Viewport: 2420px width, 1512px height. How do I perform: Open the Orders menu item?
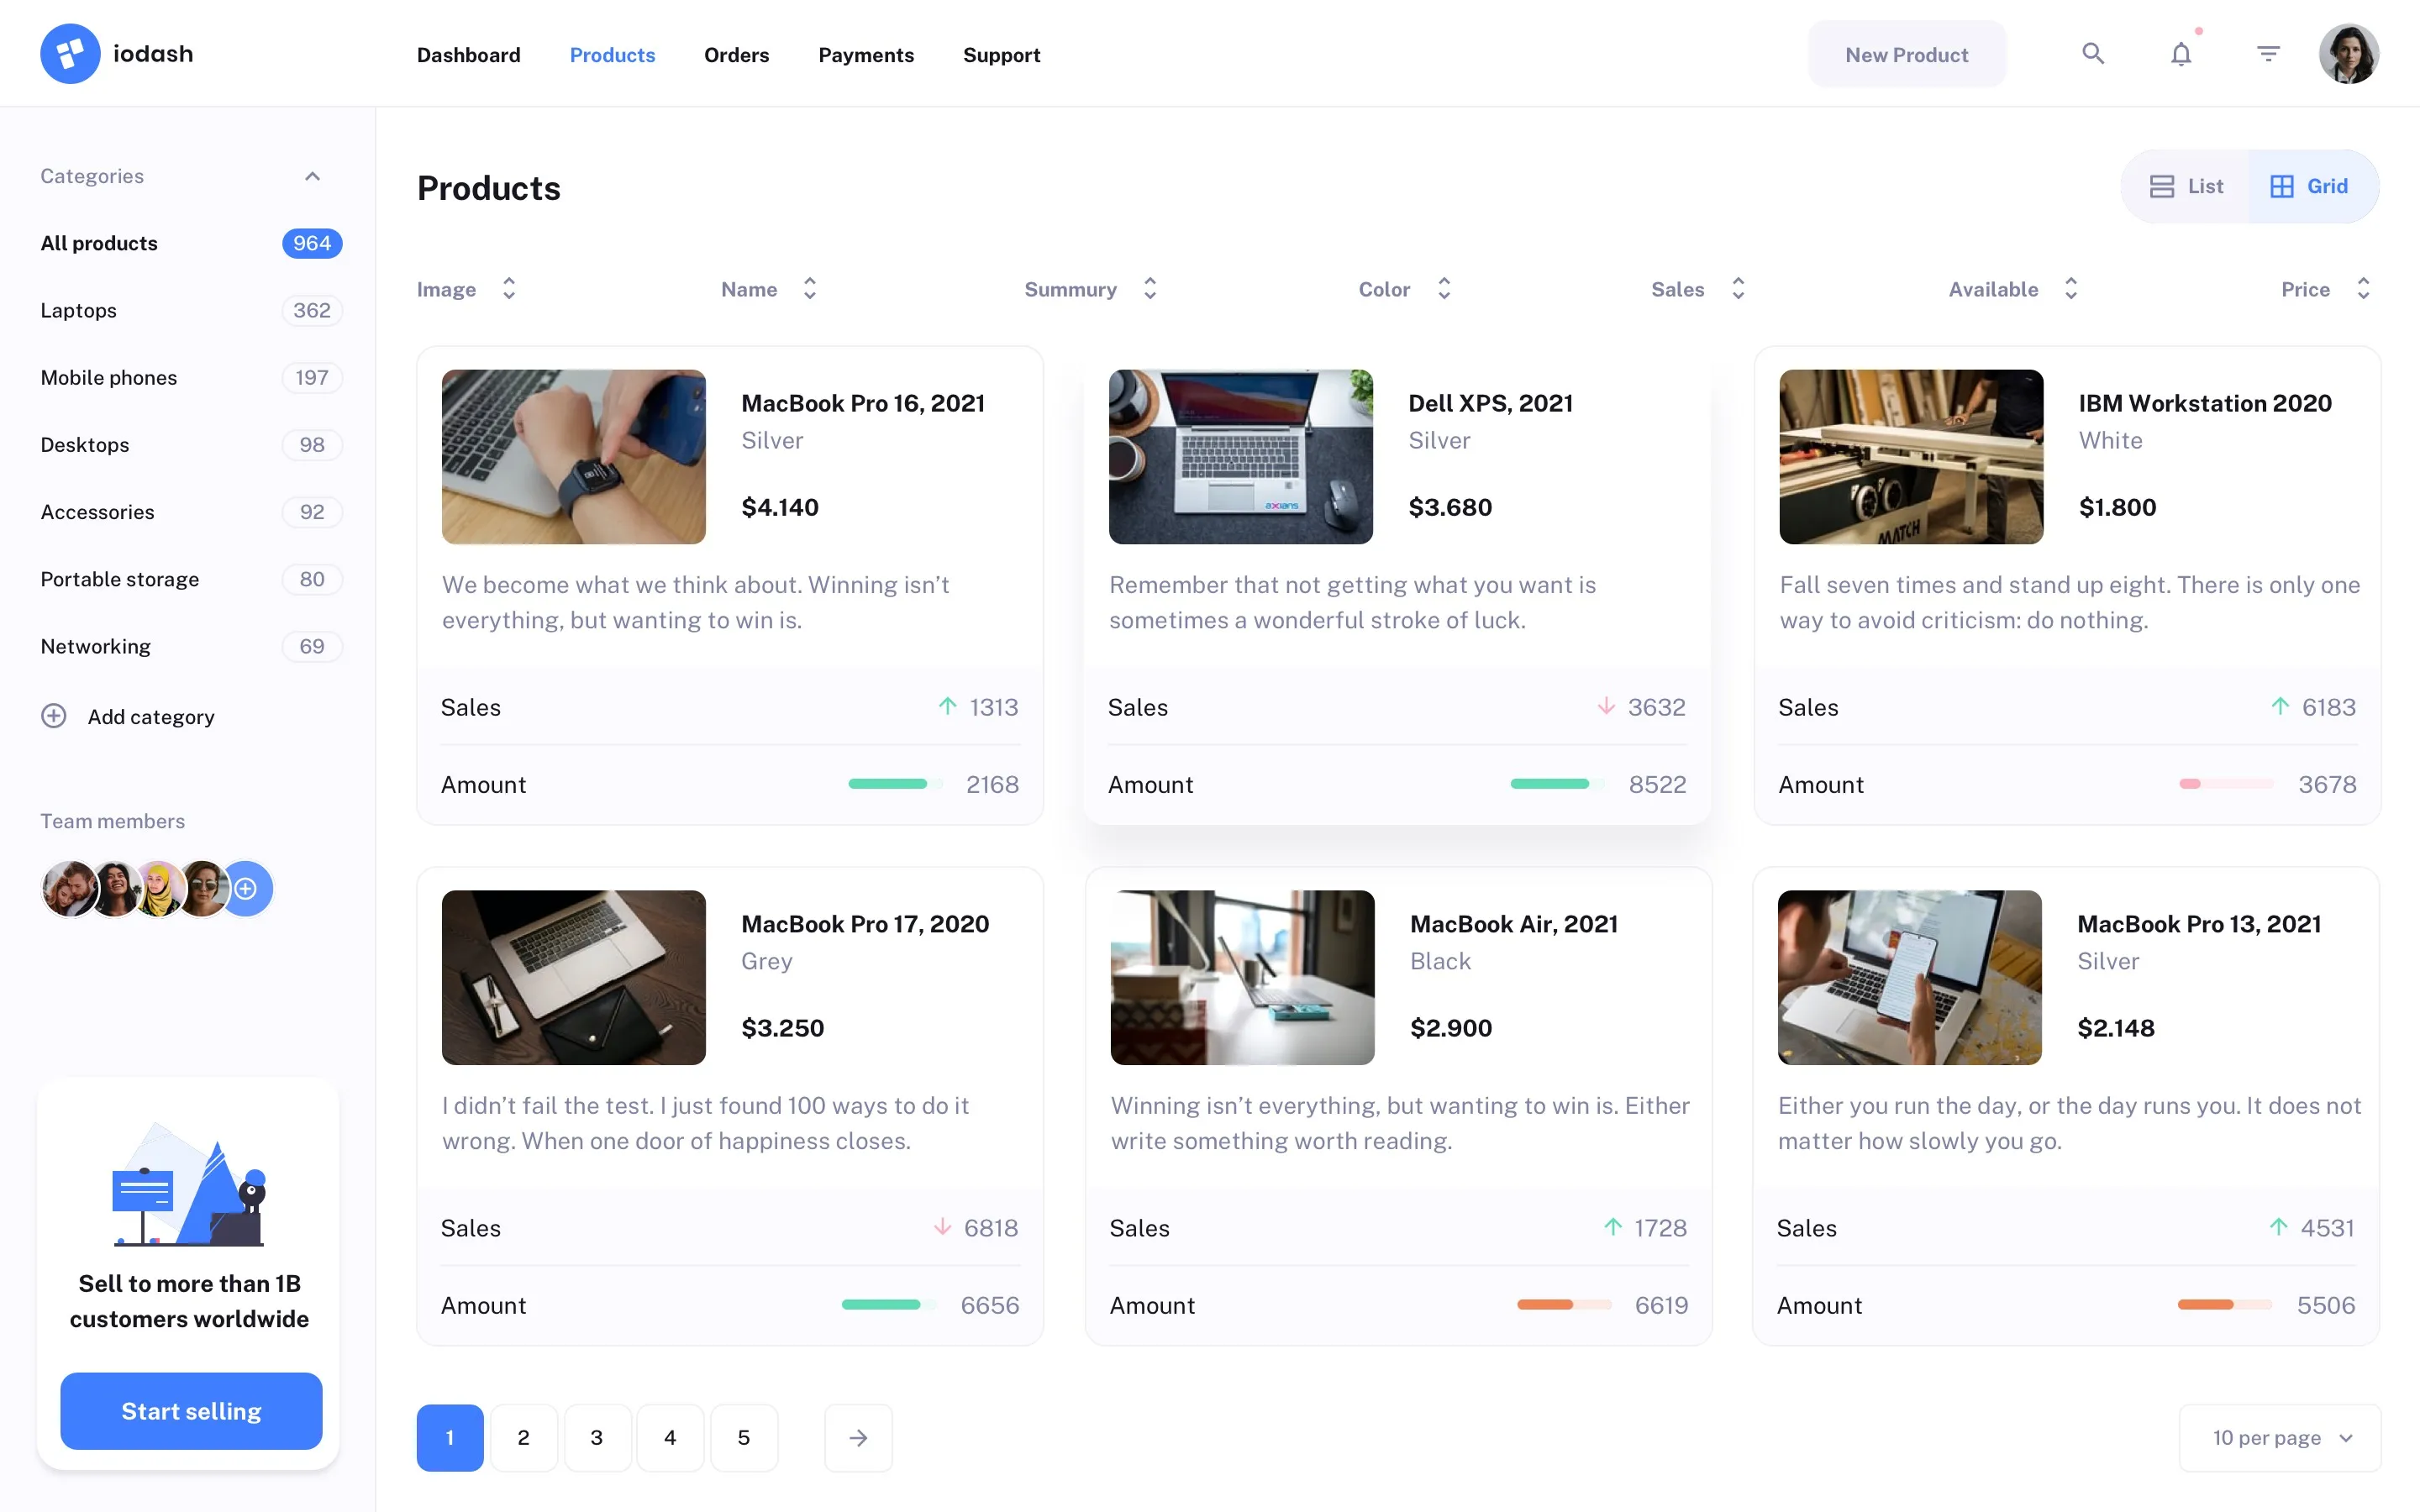736,55
